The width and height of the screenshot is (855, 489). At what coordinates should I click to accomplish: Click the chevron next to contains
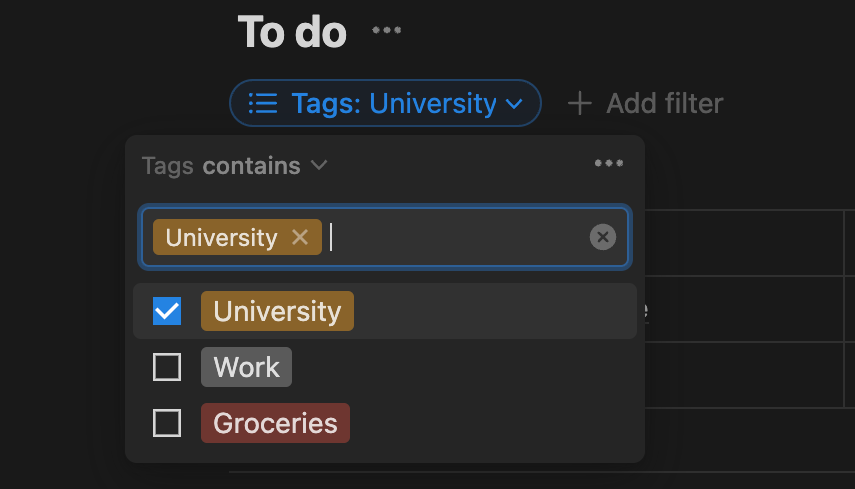tap(319, 165)
